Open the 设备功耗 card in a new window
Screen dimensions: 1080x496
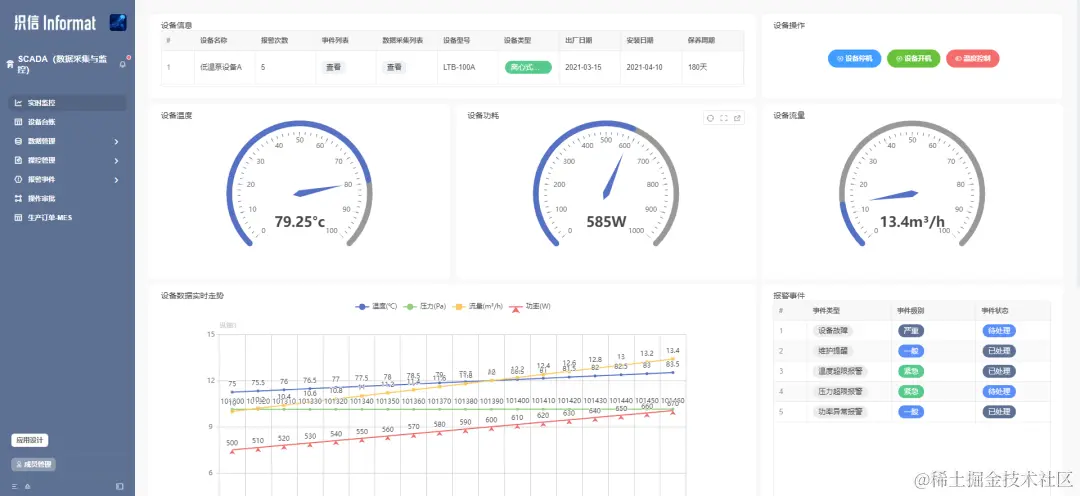737,118
